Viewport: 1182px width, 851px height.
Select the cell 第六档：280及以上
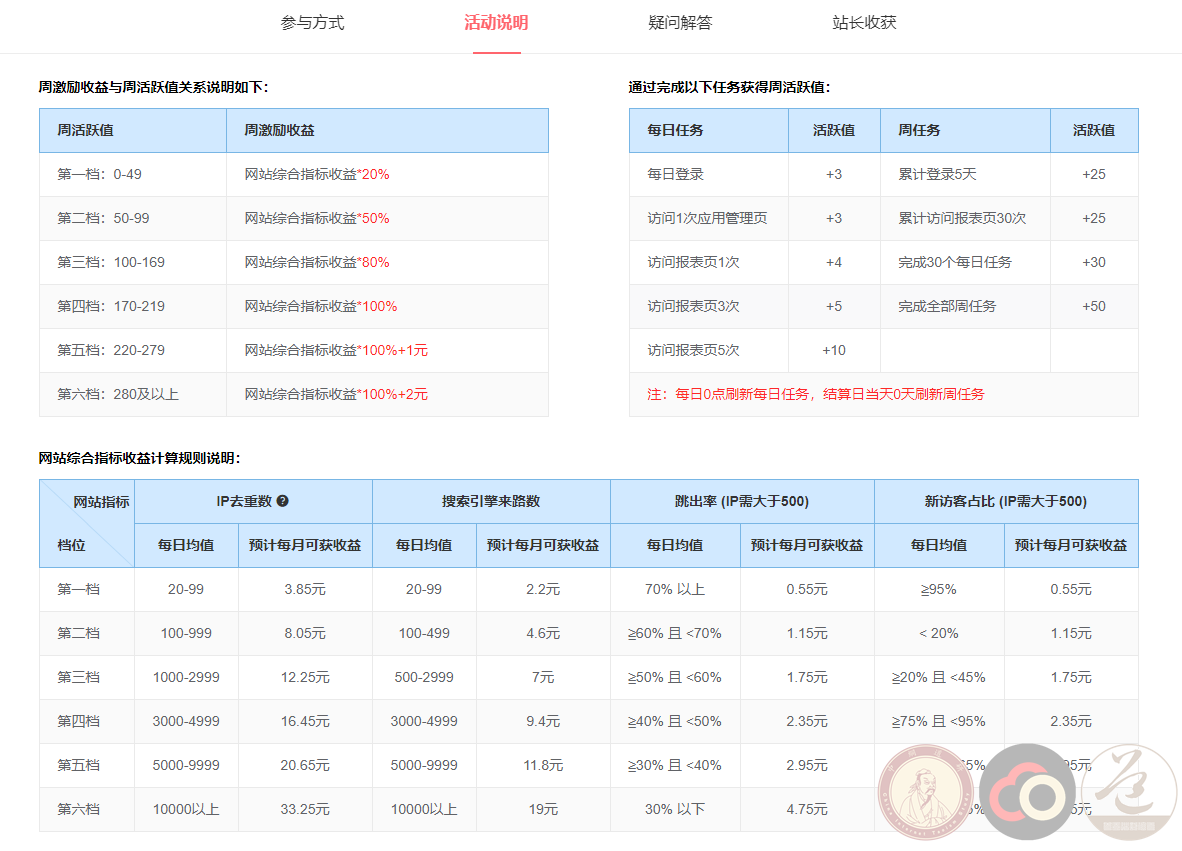[x=133, y=394]
